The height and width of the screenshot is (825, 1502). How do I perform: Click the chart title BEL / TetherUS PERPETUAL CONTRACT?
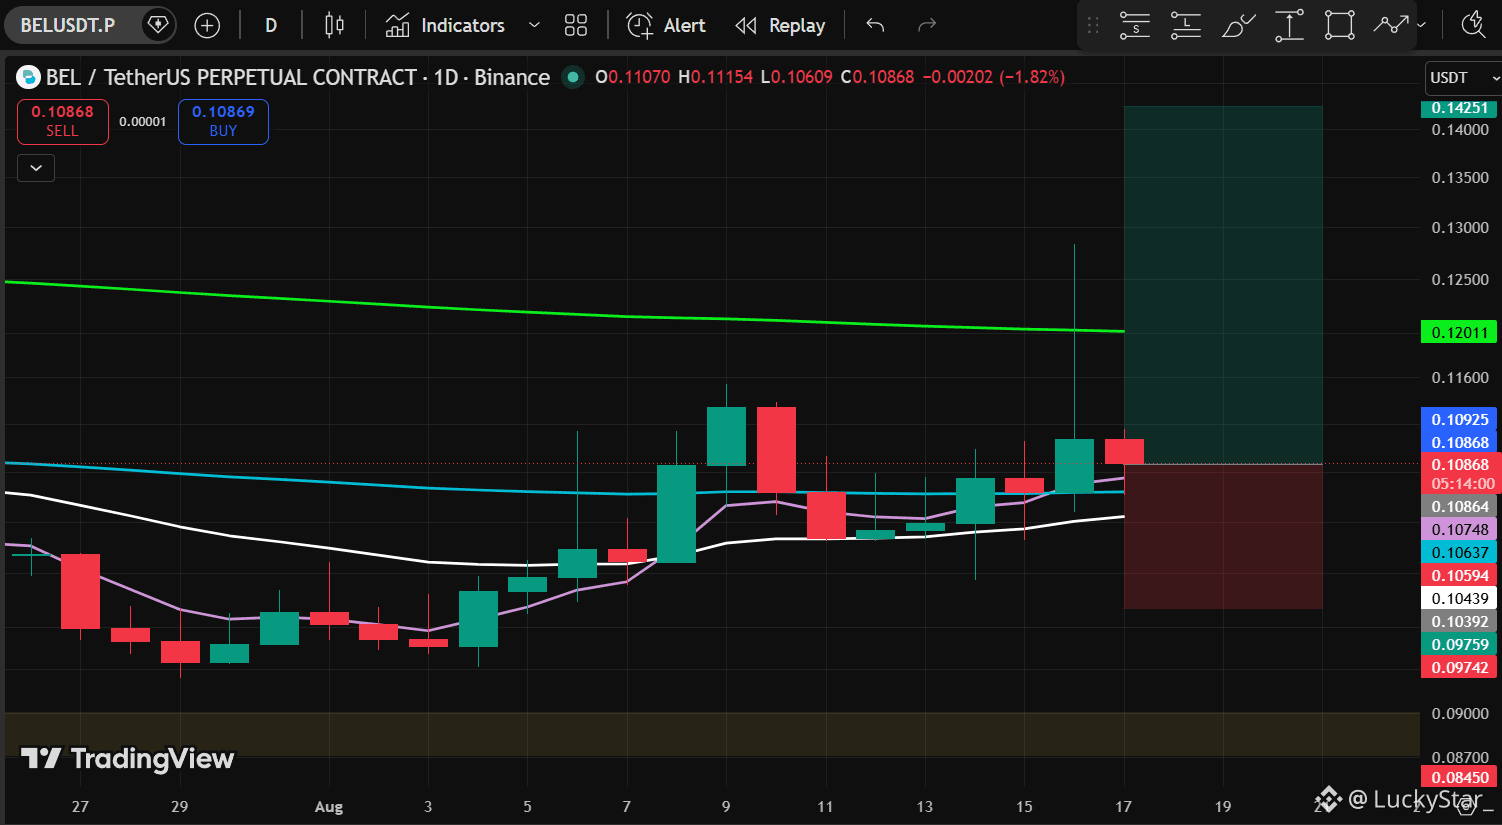click(x=231, y=77)
